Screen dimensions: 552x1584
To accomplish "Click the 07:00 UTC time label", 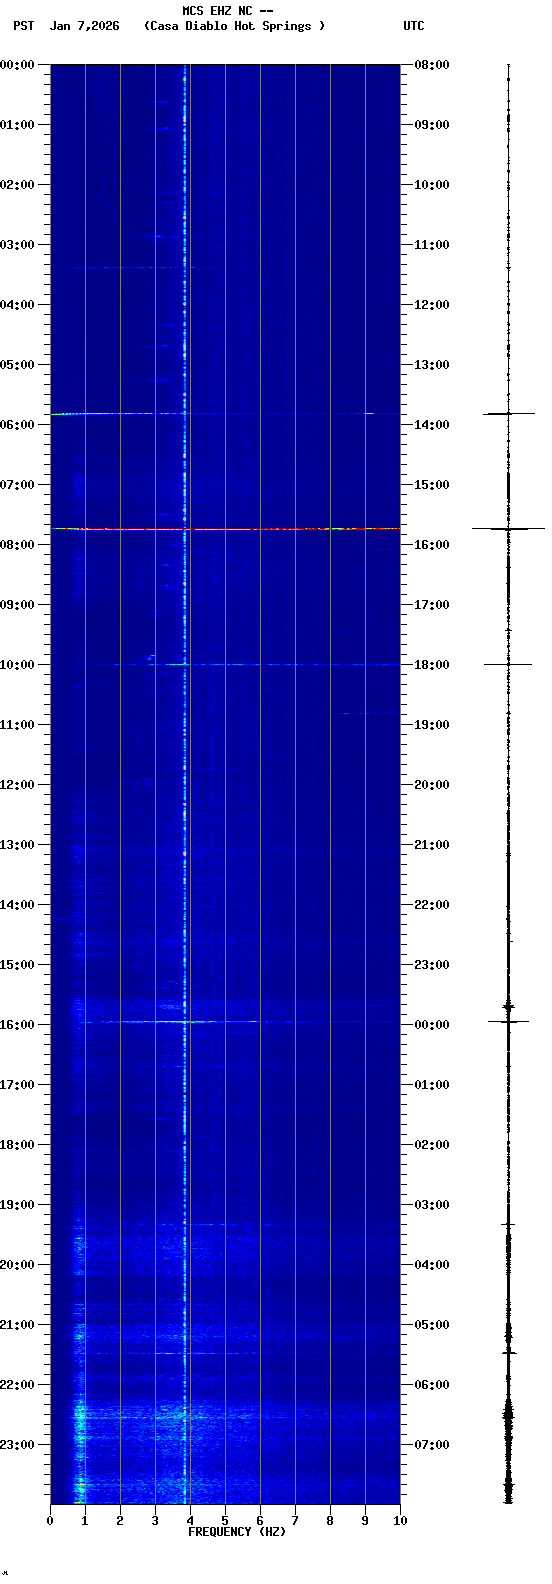I will click(x=432, y=1445).
